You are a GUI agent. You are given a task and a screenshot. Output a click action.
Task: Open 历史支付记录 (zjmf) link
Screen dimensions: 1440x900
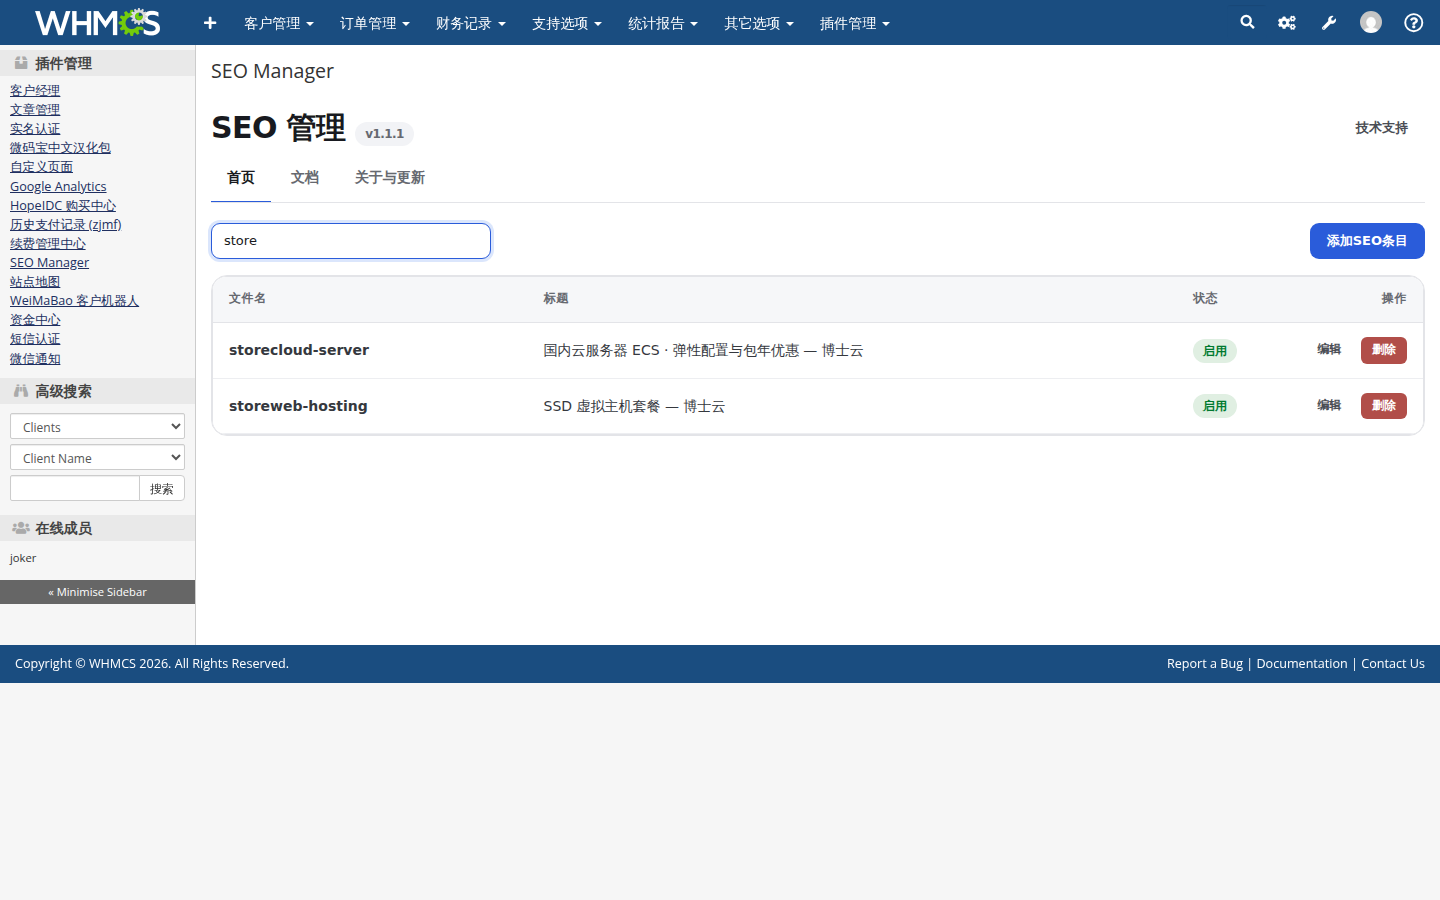coord(66,224)
